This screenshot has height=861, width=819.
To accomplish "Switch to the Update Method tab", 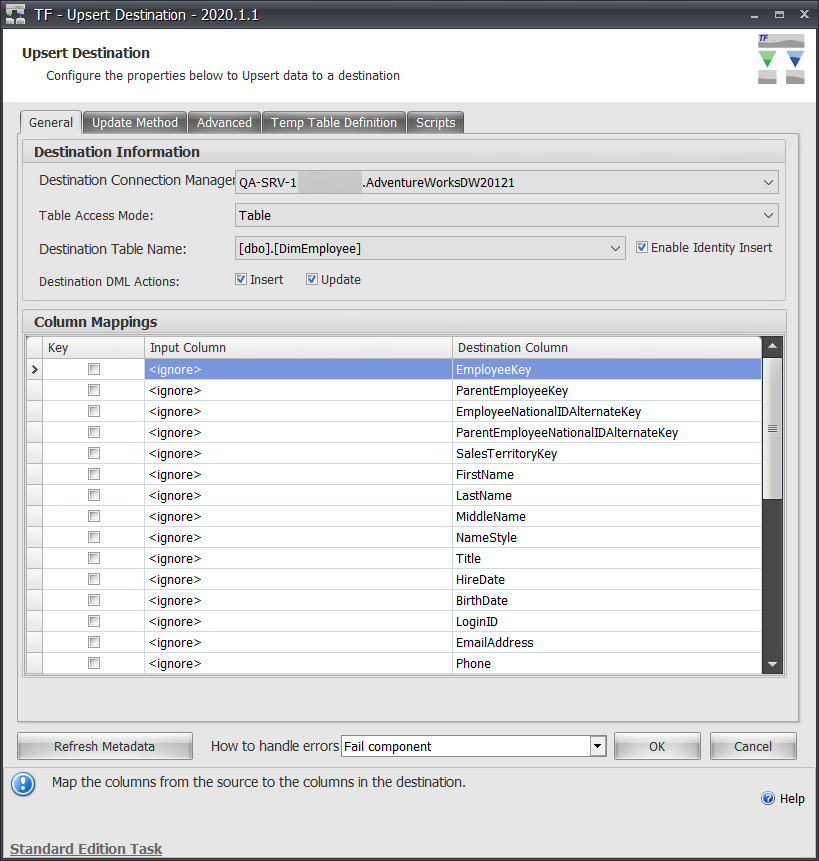I will tap(134, 122).
